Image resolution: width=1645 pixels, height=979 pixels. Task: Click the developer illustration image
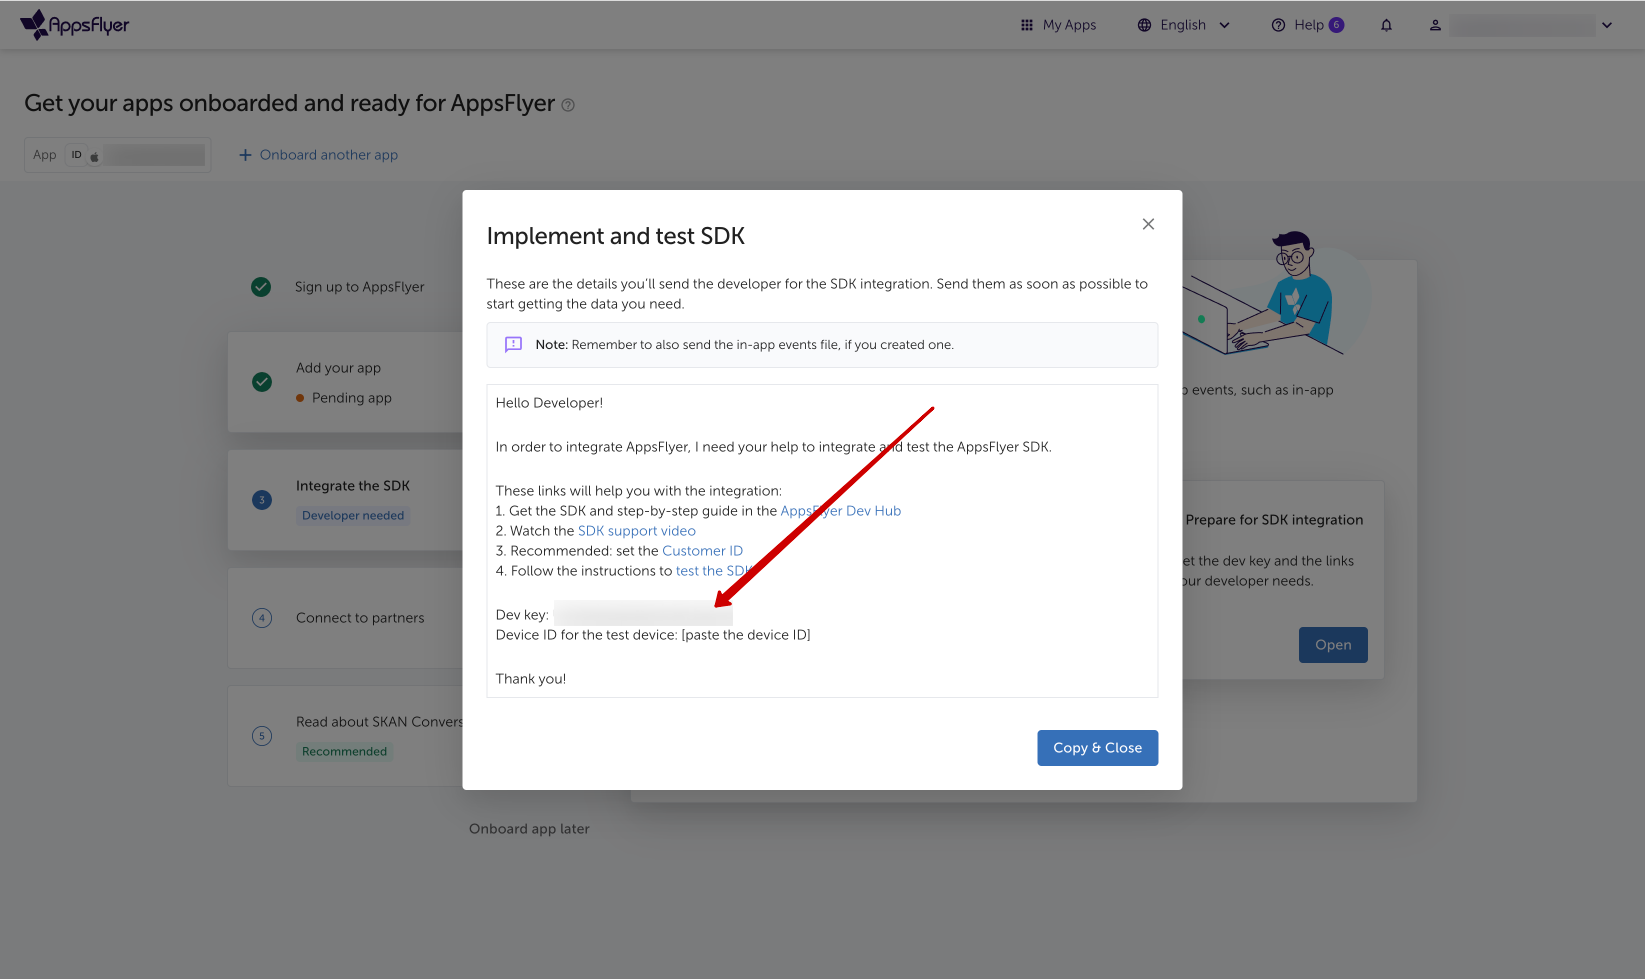1275,293
